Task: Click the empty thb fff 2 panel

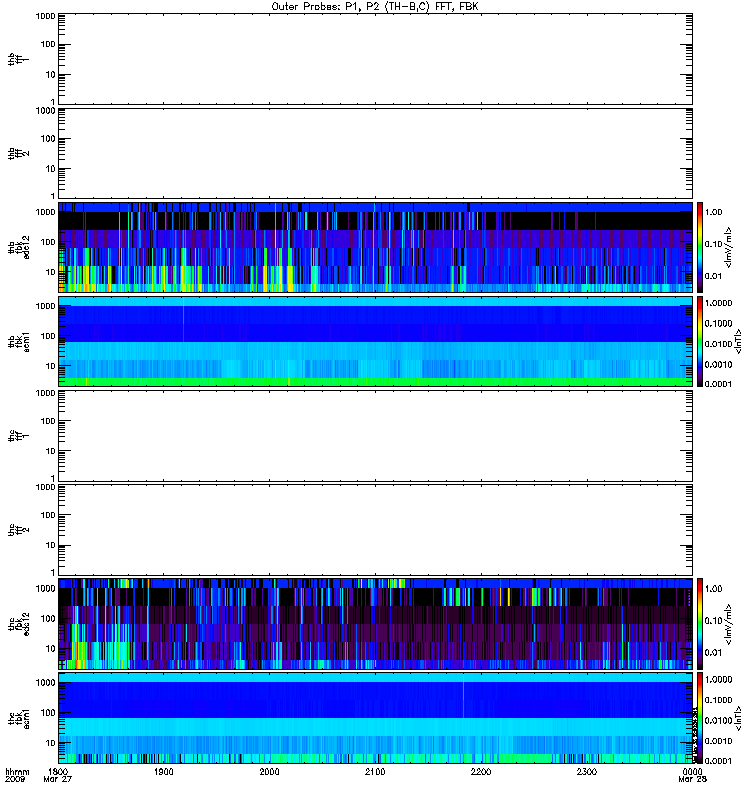Action: pos(376,154)
